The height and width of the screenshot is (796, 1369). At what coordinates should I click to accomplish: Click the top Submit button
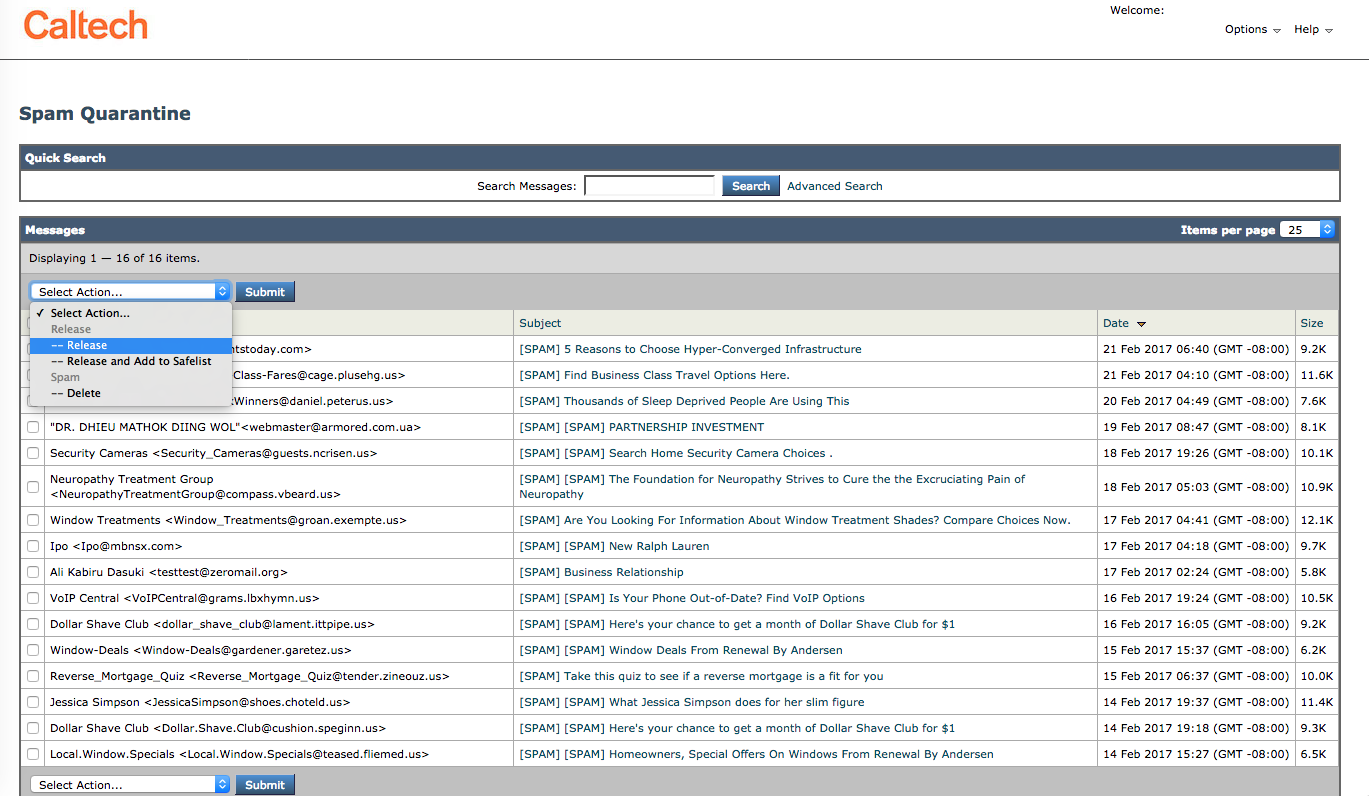click(x=265, y=292)
